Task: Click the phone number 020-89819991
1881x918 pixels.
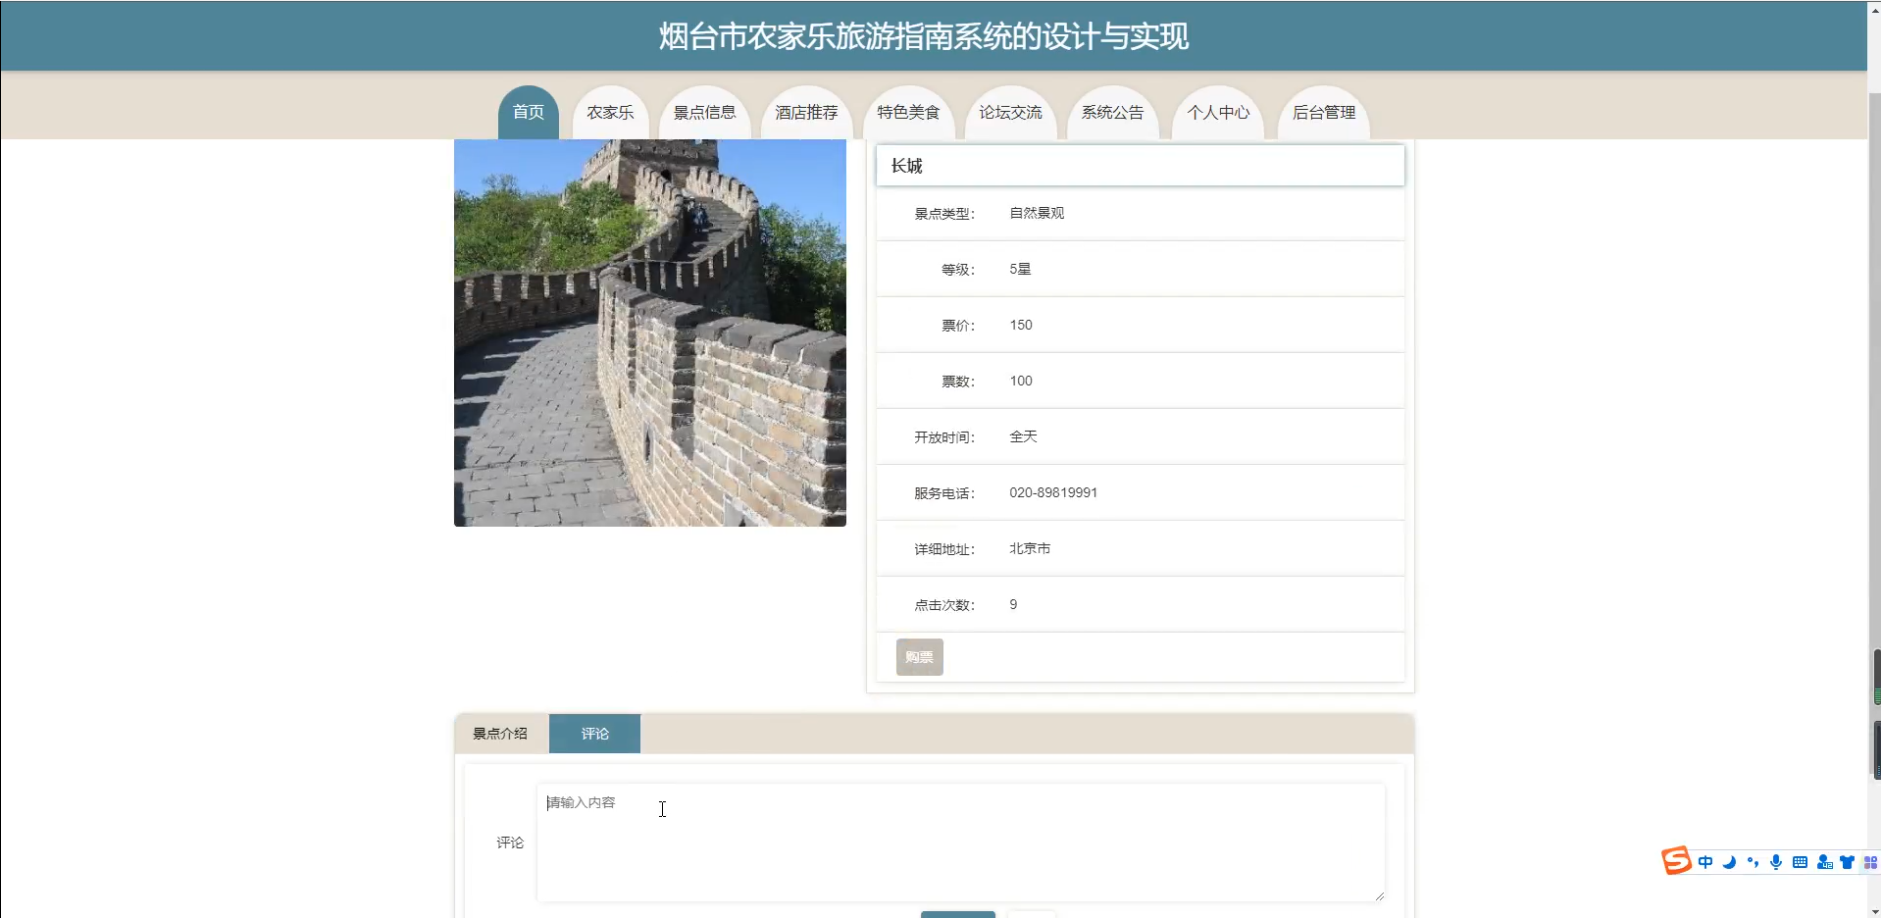Action: [1053, 493]
